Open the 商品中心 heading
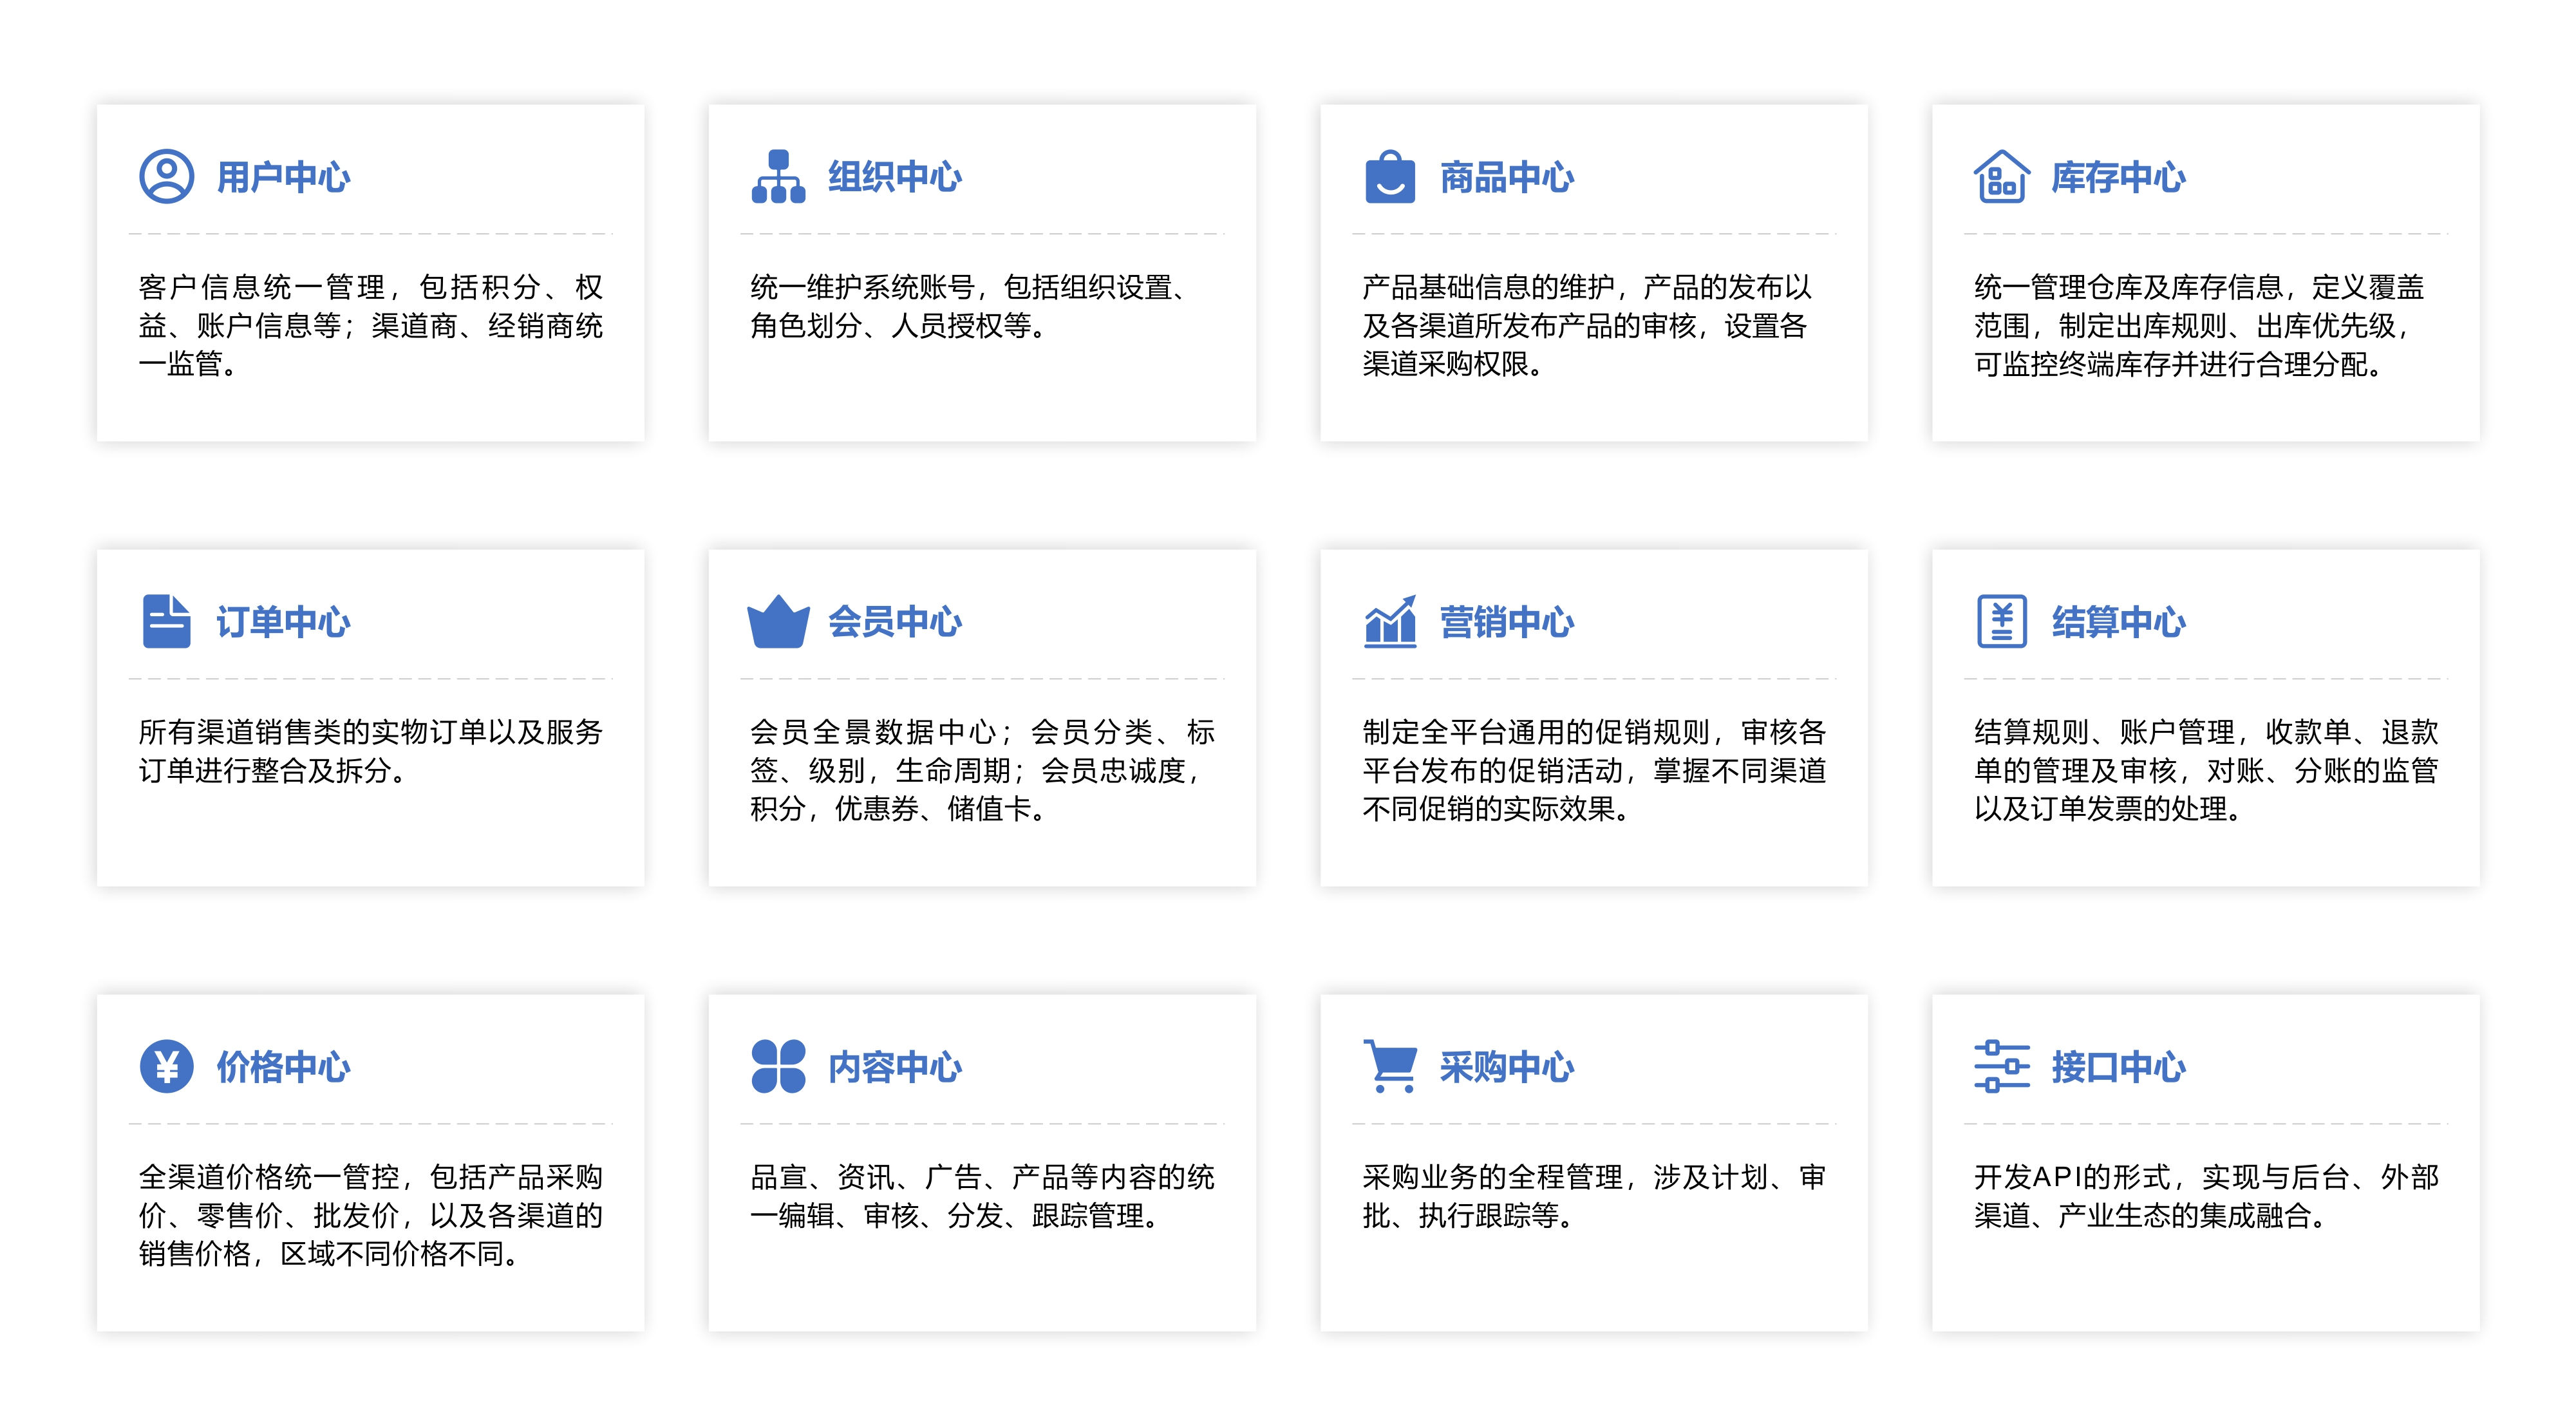Viewport: 2576px width, 1416px height. coord(1507,178)
